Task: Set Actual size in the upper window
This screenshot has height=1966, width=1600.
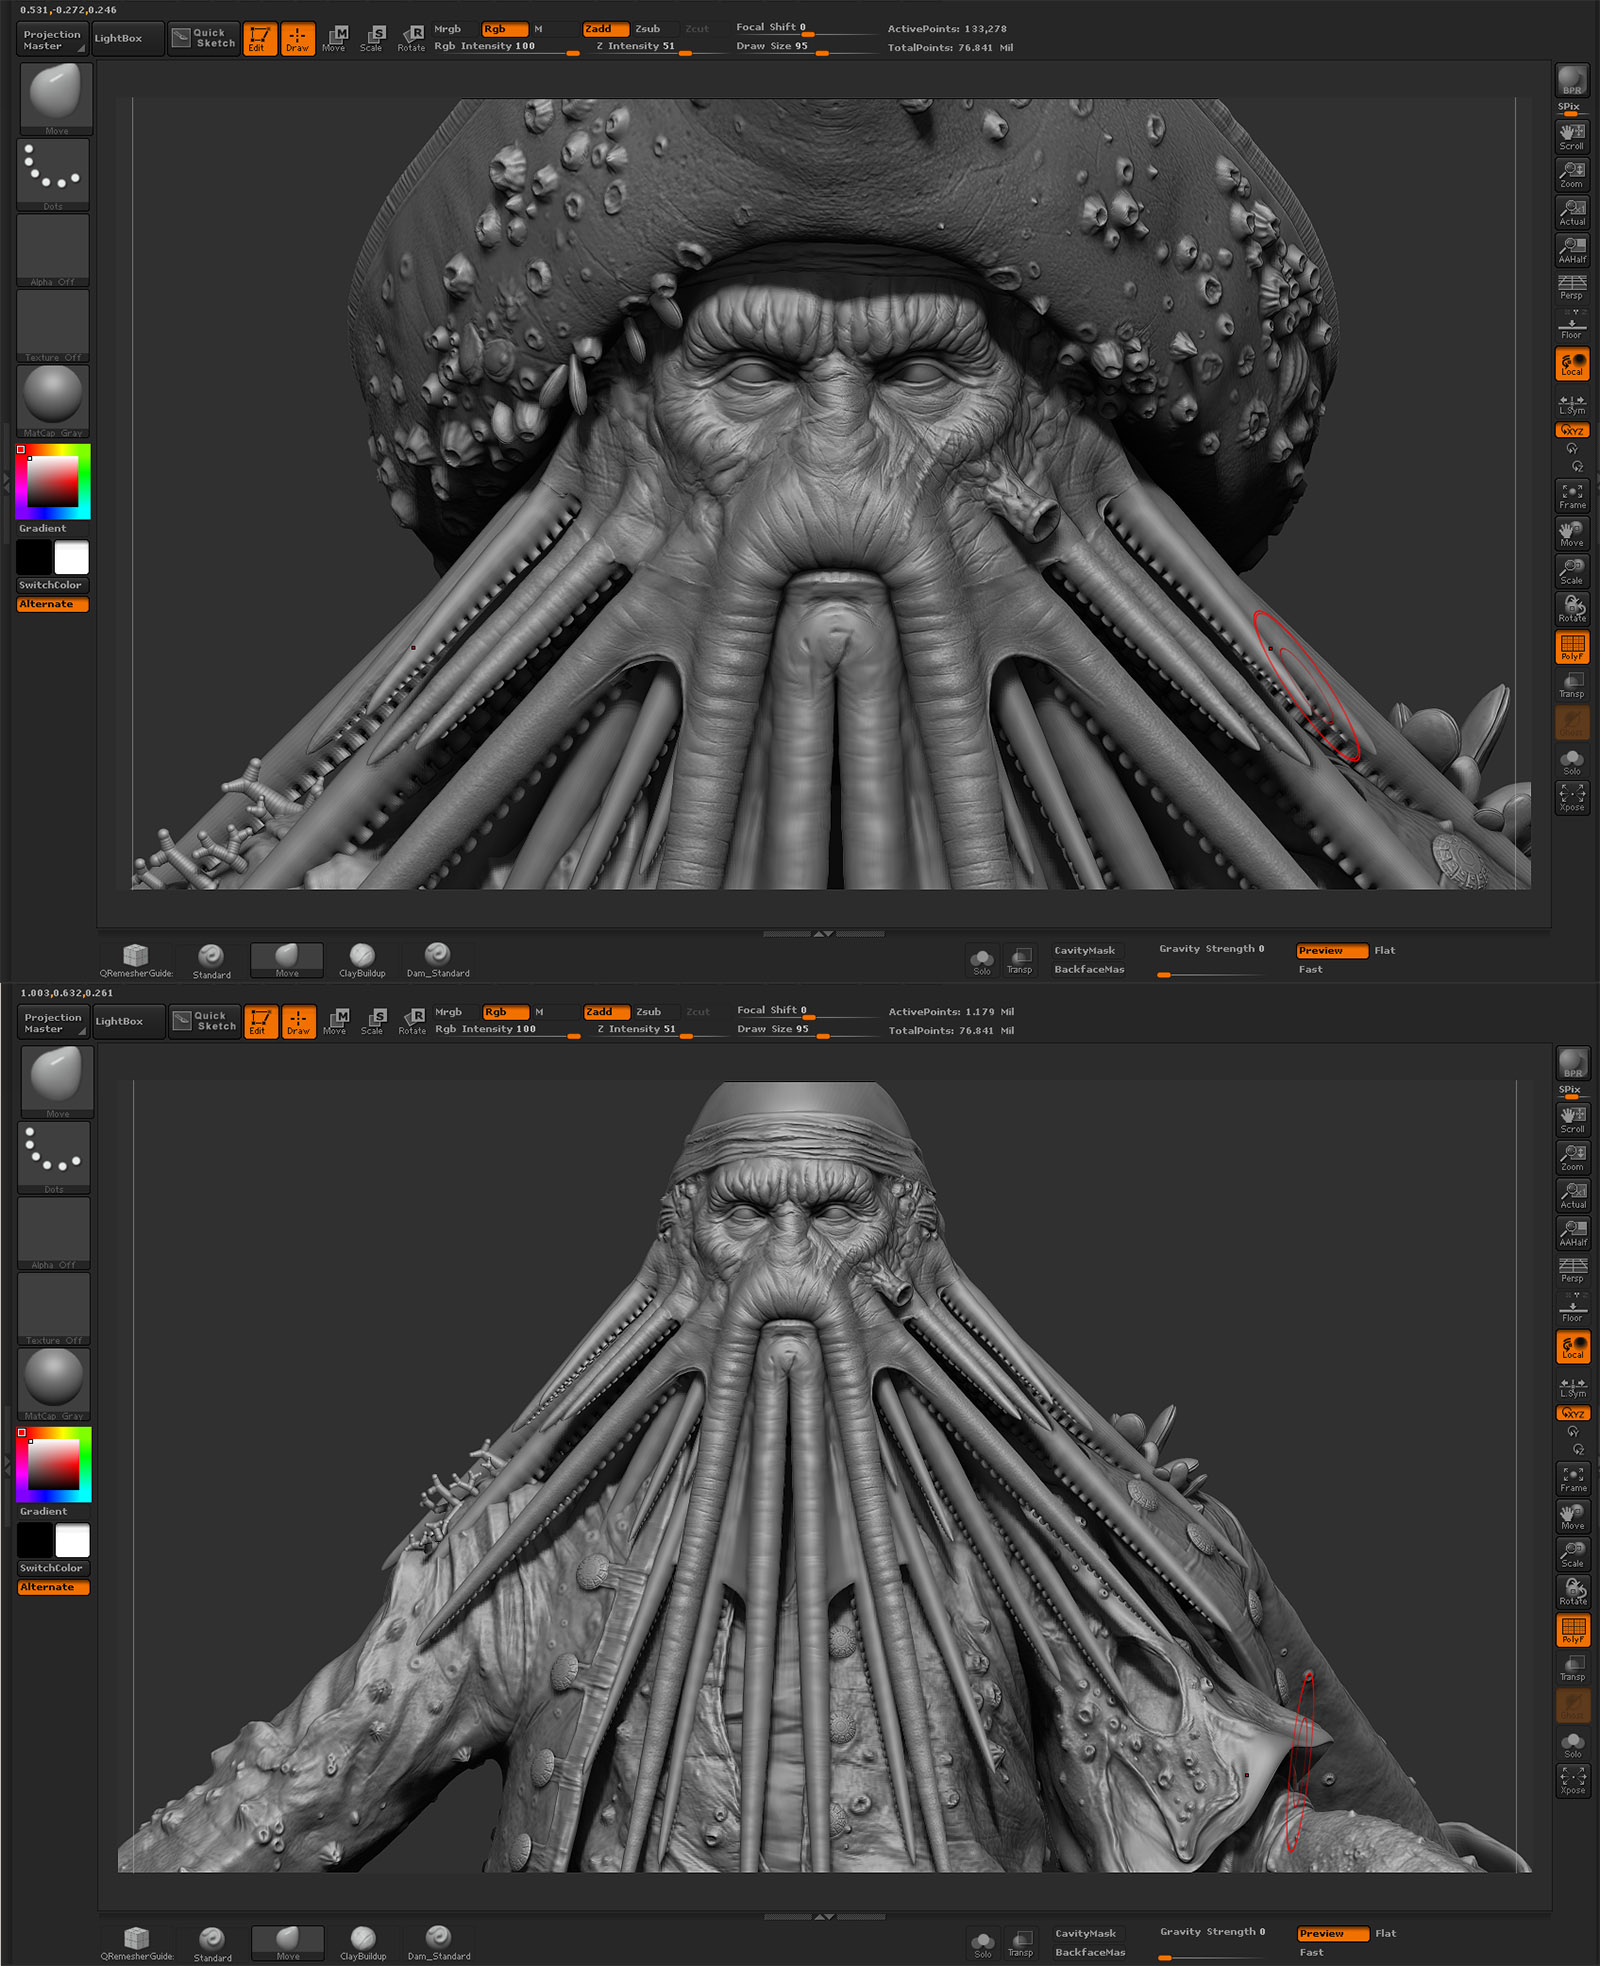Action: 1572,212
